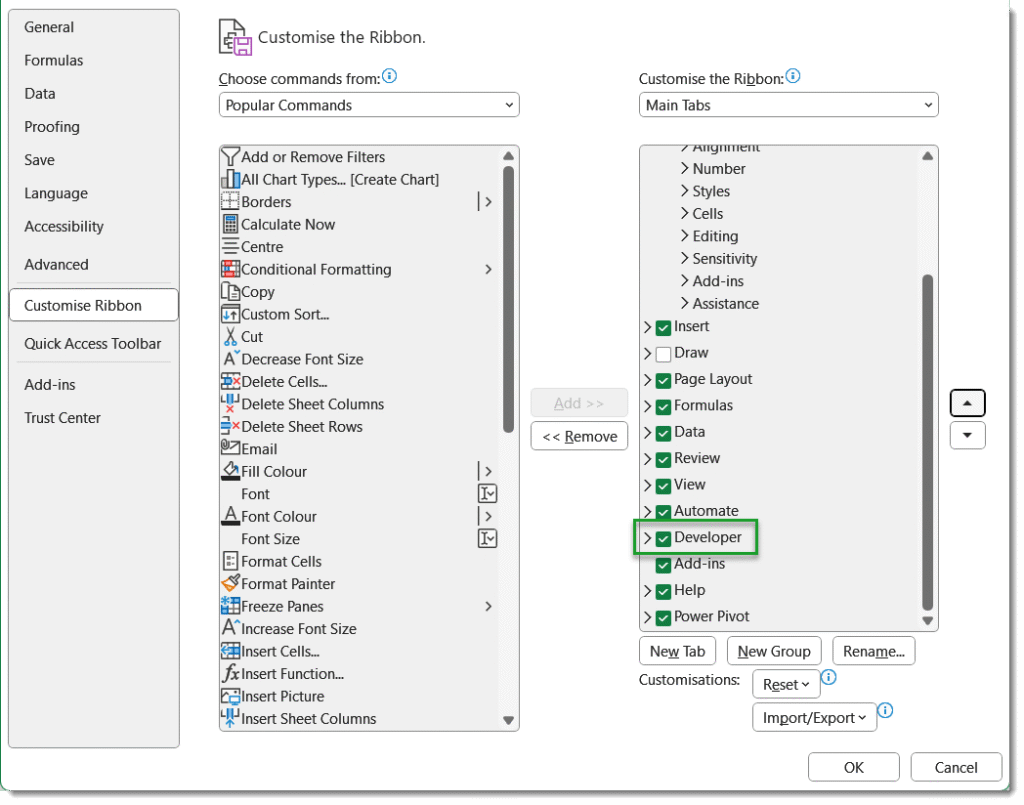Click the New Tab button
The width and height of the screenshot is (1024, 805).
point(677,651)
